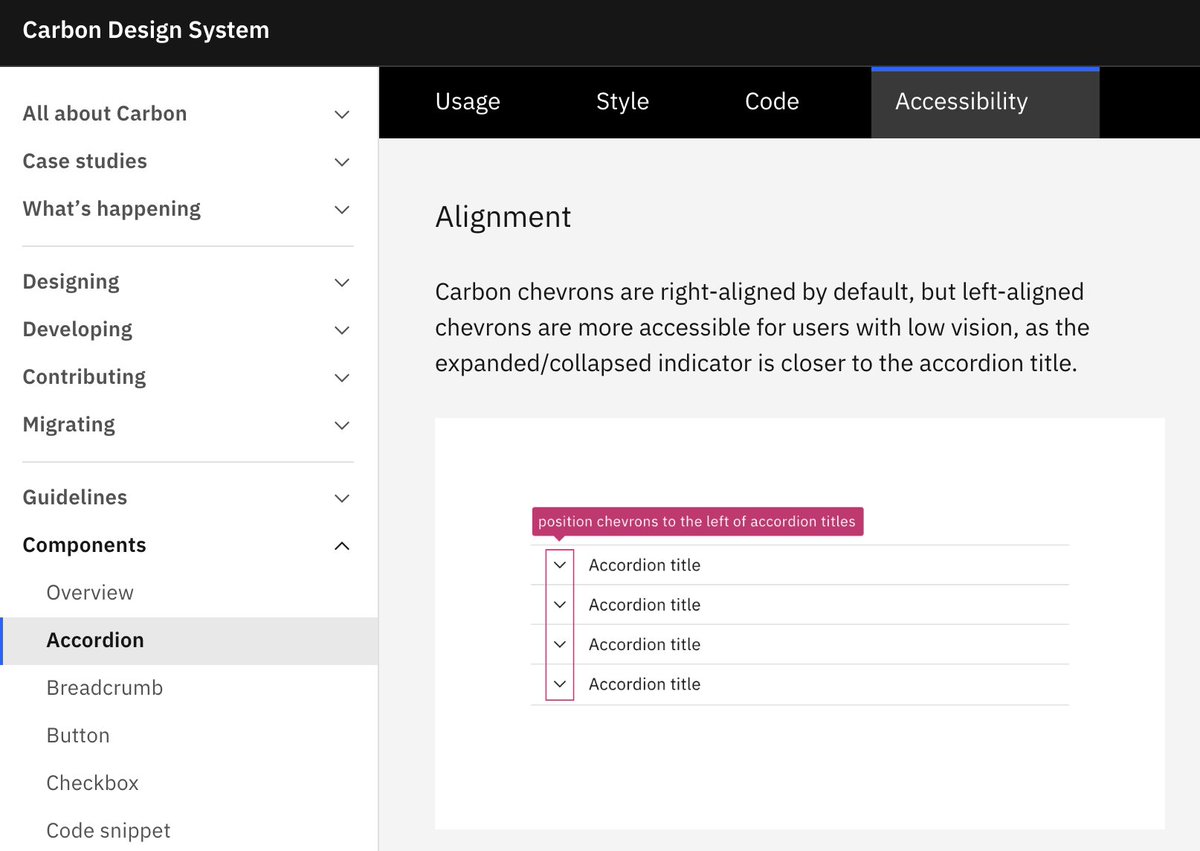The image size is (1200, 851).
Task: Expand the Guidelines section chevron
Action: click(x=342, y=498)
